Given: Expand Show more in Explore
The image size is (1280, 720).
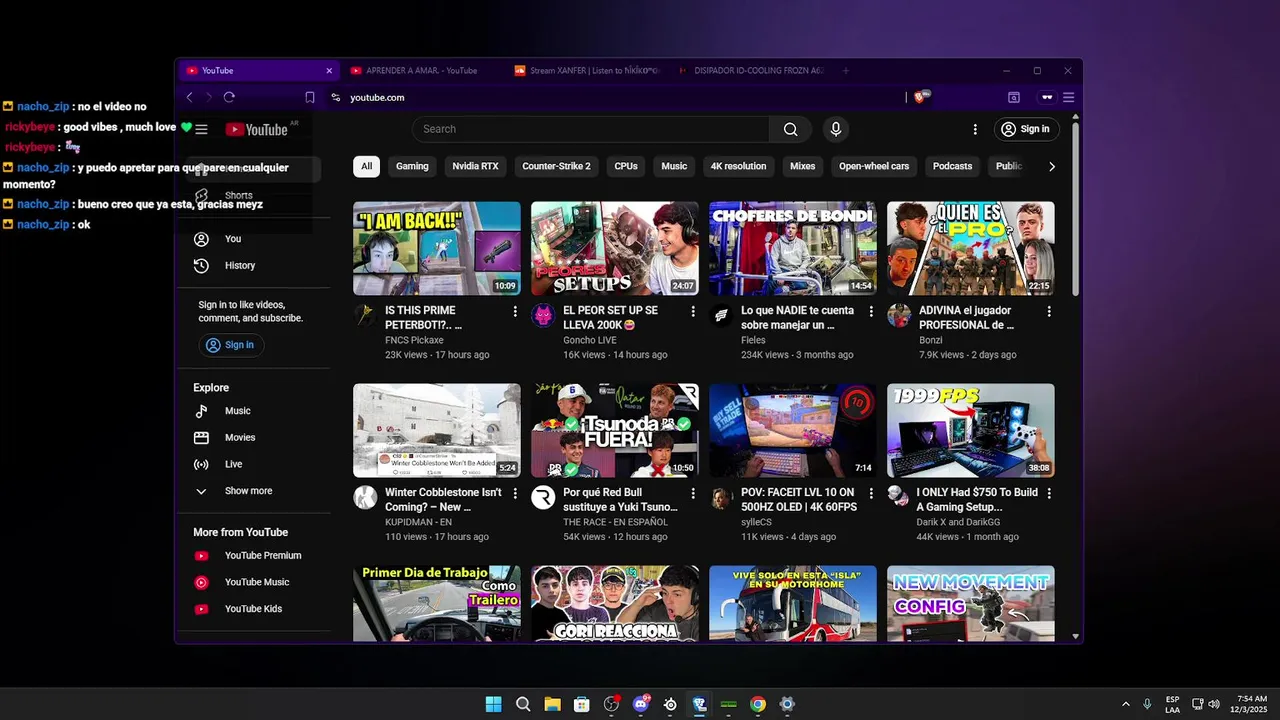Looking at the screenshot, I should point(253,491).
